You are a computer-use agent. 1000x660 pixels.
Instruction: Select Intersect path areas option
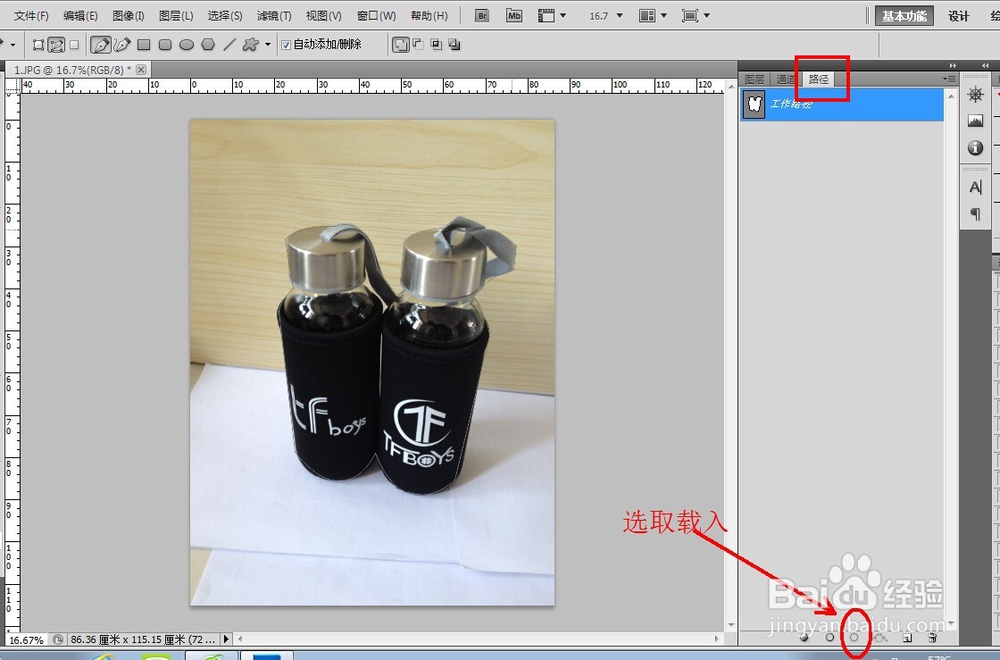[436, 44]
